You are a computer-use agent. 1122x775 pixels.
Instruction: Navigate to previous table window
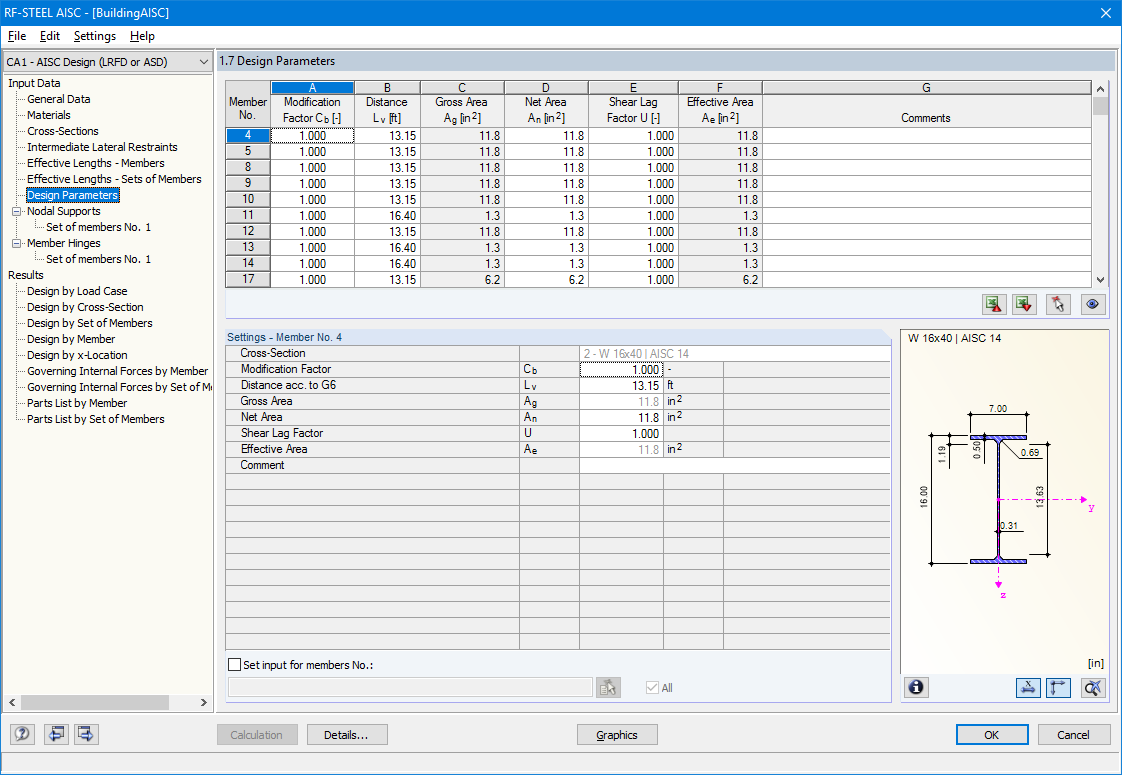click(x=56, y=734)
